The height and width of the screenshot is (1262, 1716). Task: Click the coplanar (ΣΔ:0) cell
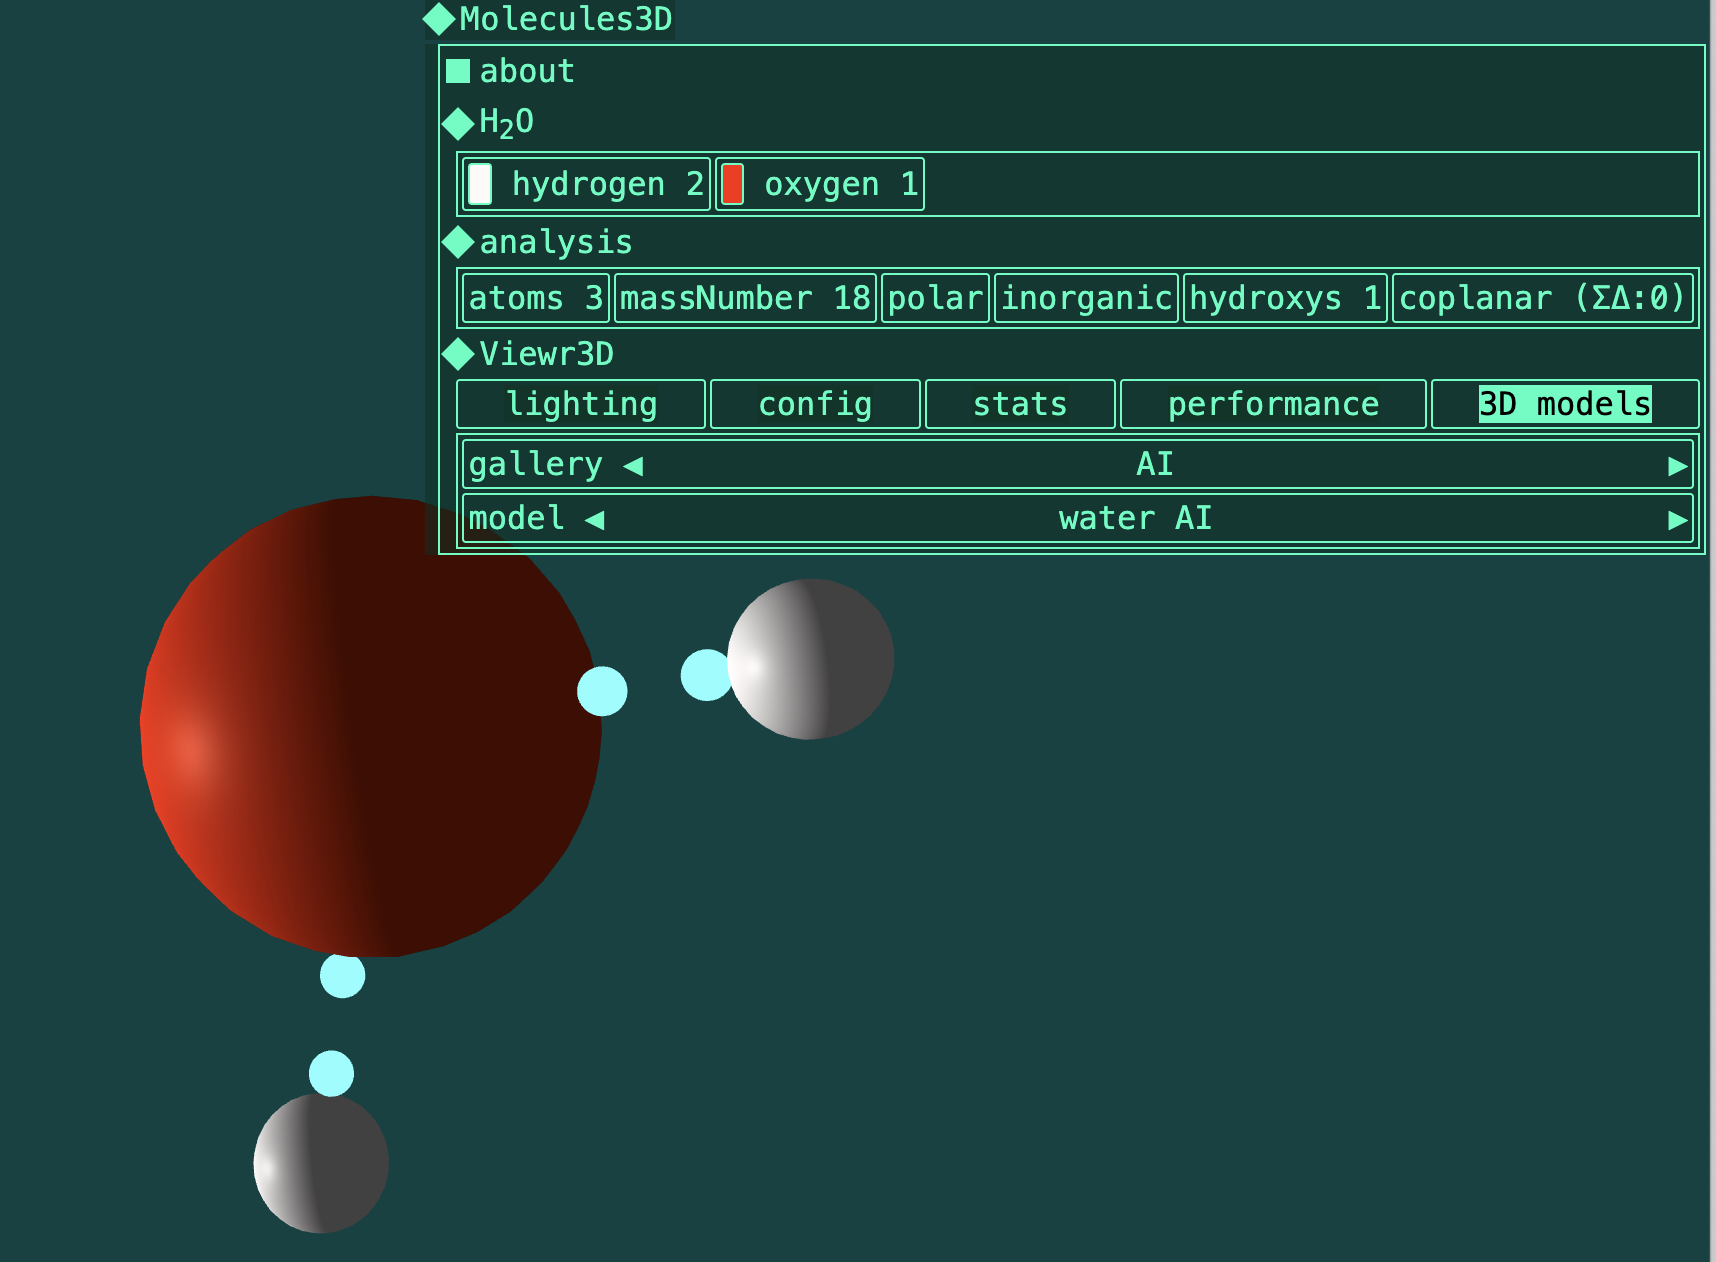[1542, 298]
